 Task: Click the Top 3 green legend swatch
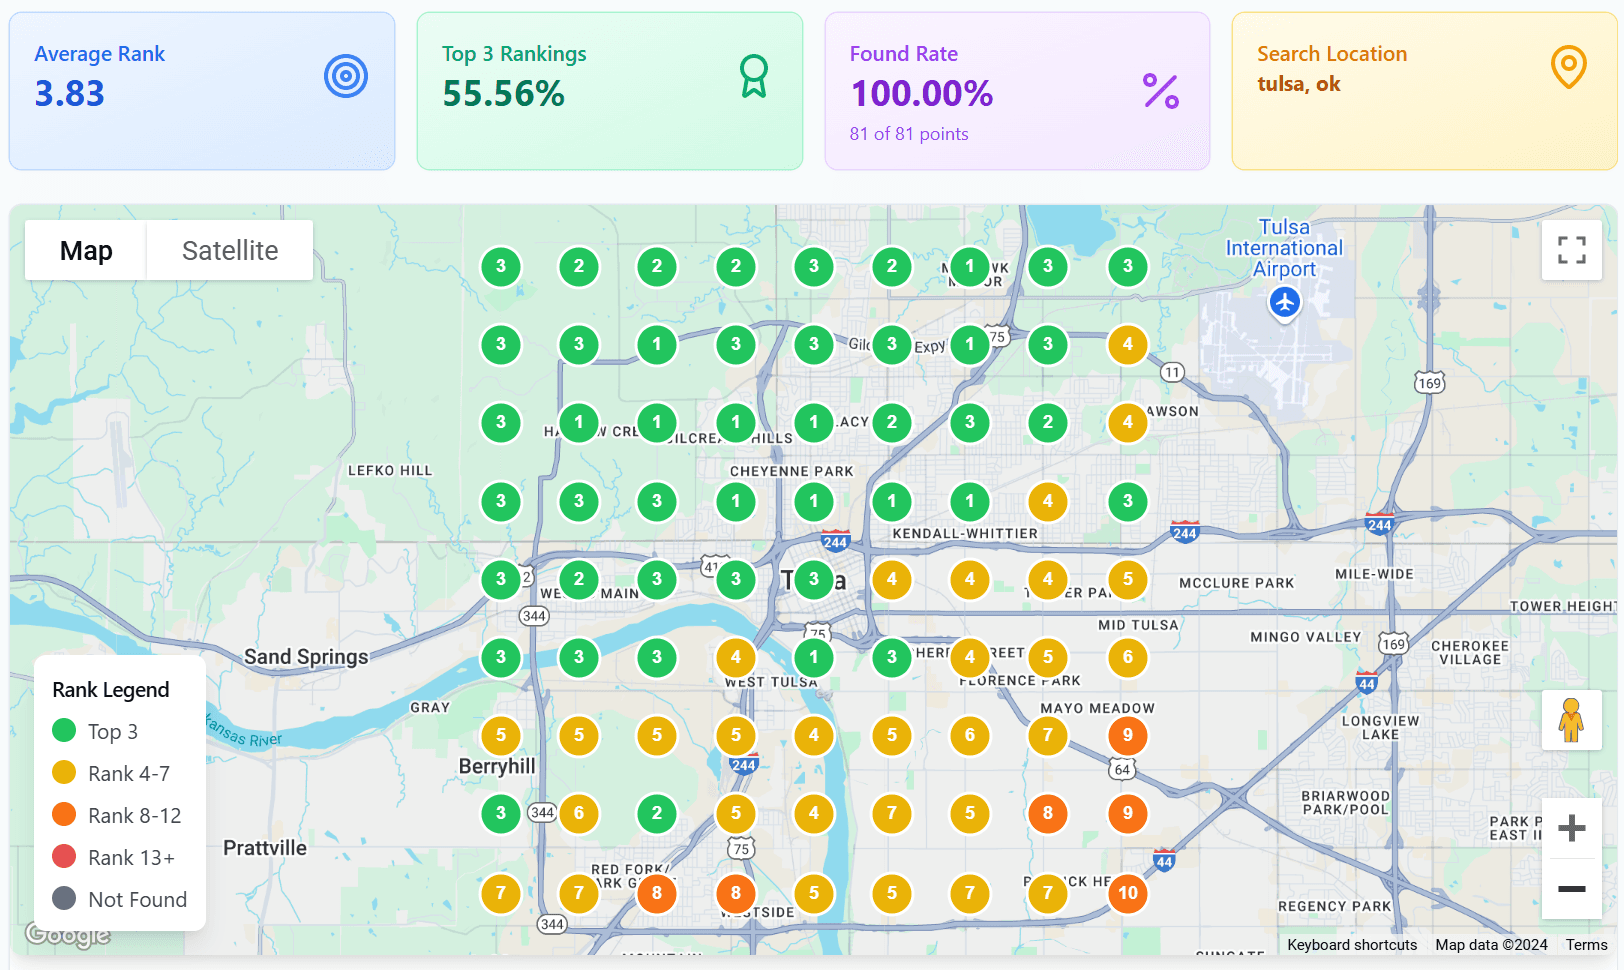point(64,730)
